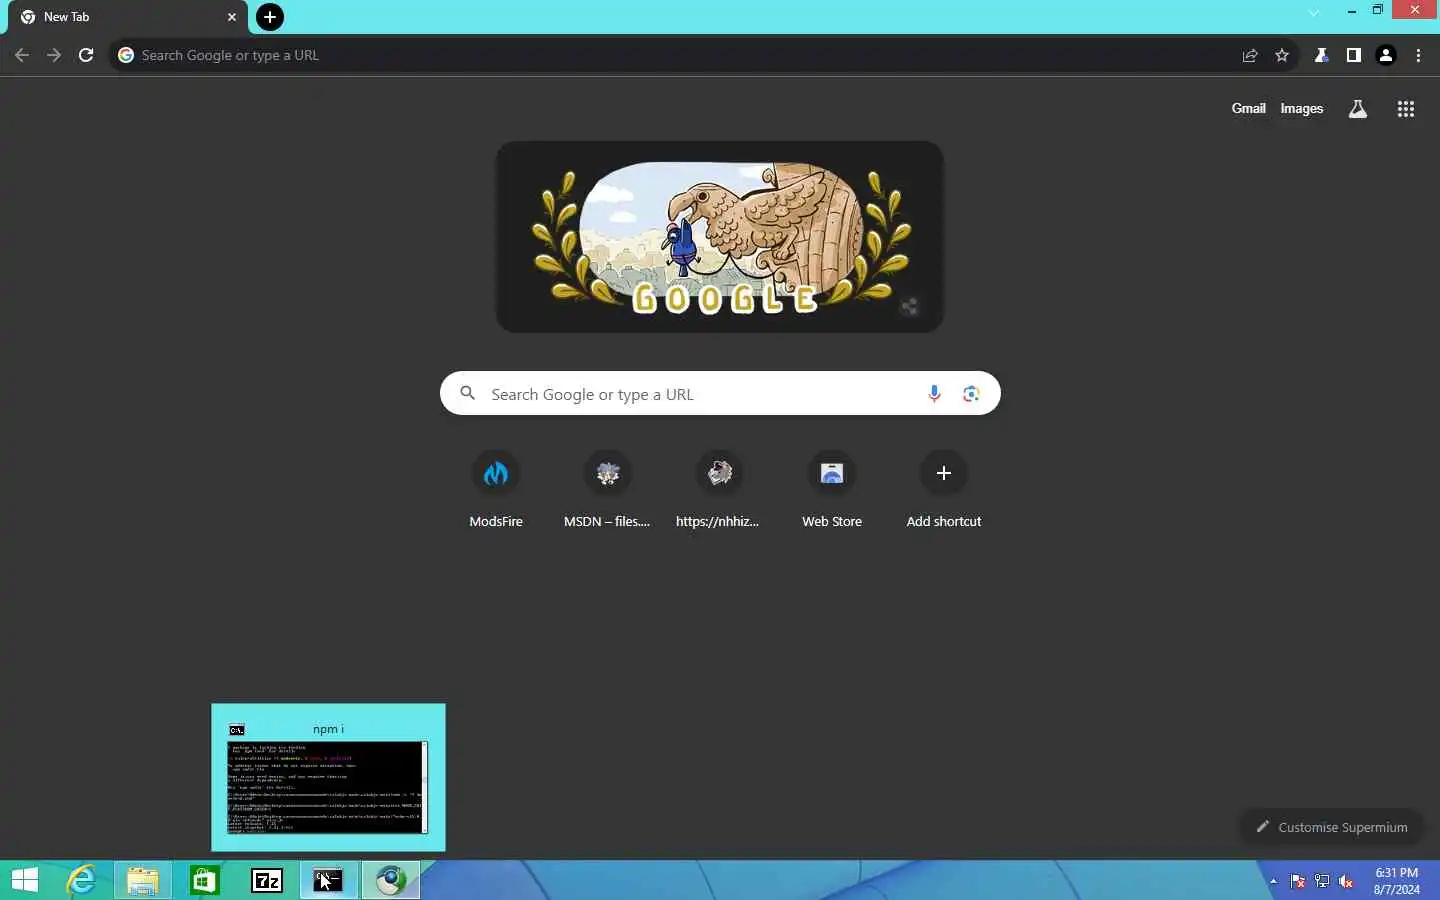Show hidden system tray icons
The image size is (1440, 900).
pyautogui.click(x=1273, y=881)
